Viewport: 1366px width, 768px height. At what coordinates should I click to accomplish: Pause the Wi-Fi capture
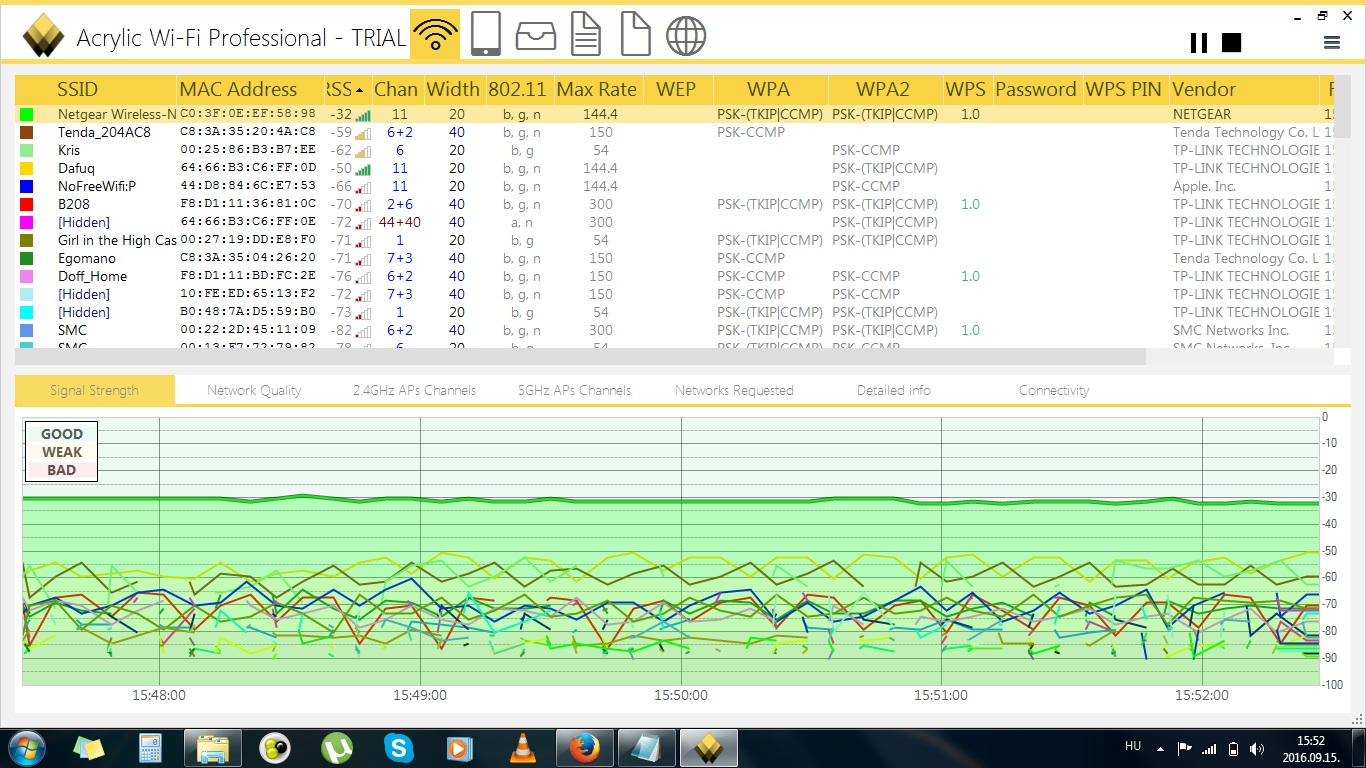click(x=1198, y=42)
